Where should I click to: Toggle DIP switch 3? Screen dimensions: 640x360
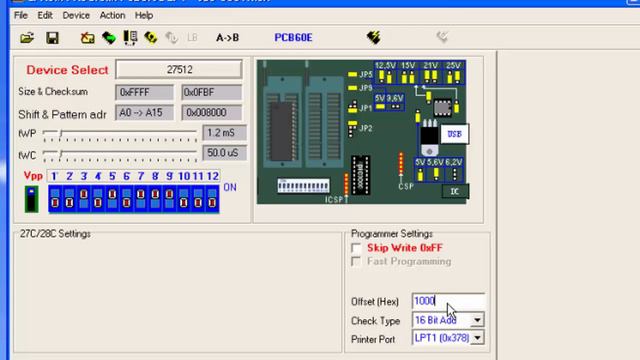[84, 198]
